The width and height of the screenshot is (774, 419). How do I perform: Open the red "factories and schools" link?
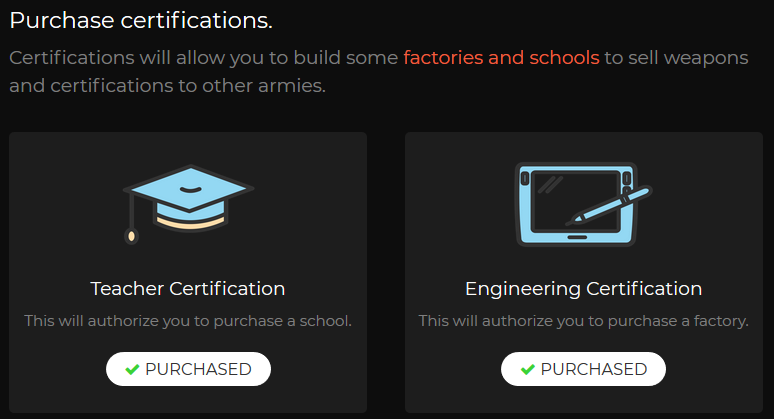click(x=501, y=57)
